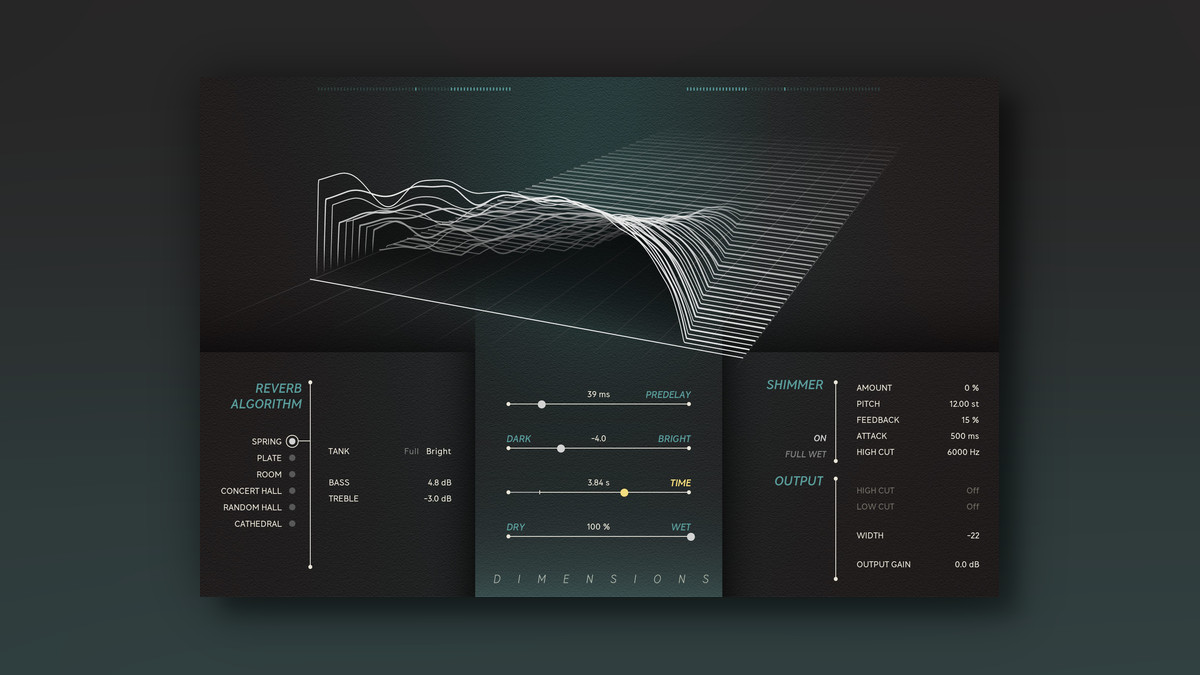This screenshot has height=675, width=1200.
Task: Click the Dry/Wet slider handle
Action: (691, 536)
